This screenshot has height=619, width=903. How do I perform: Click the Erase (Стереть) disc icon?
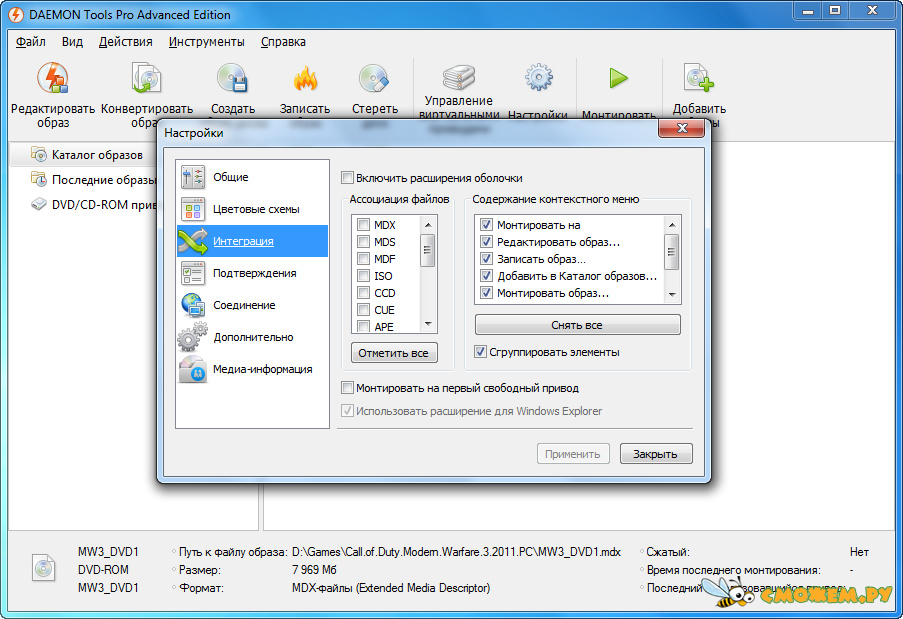pyautogui.click(x=375, y=78)
